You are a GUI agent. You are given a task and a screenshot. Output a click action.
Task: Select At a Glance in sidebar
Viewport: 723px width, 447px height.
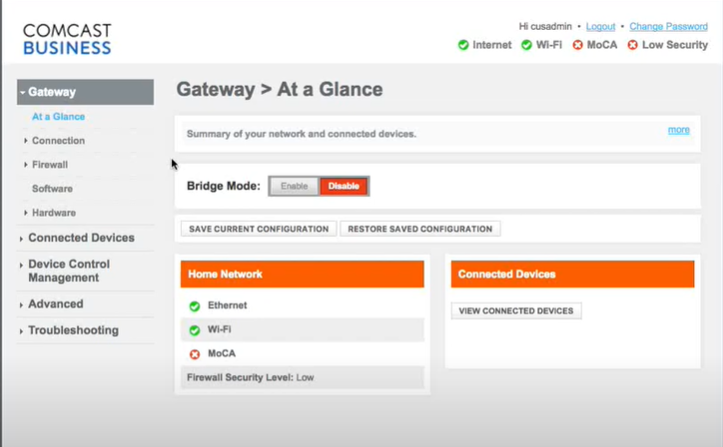click(x=58, y=117)
